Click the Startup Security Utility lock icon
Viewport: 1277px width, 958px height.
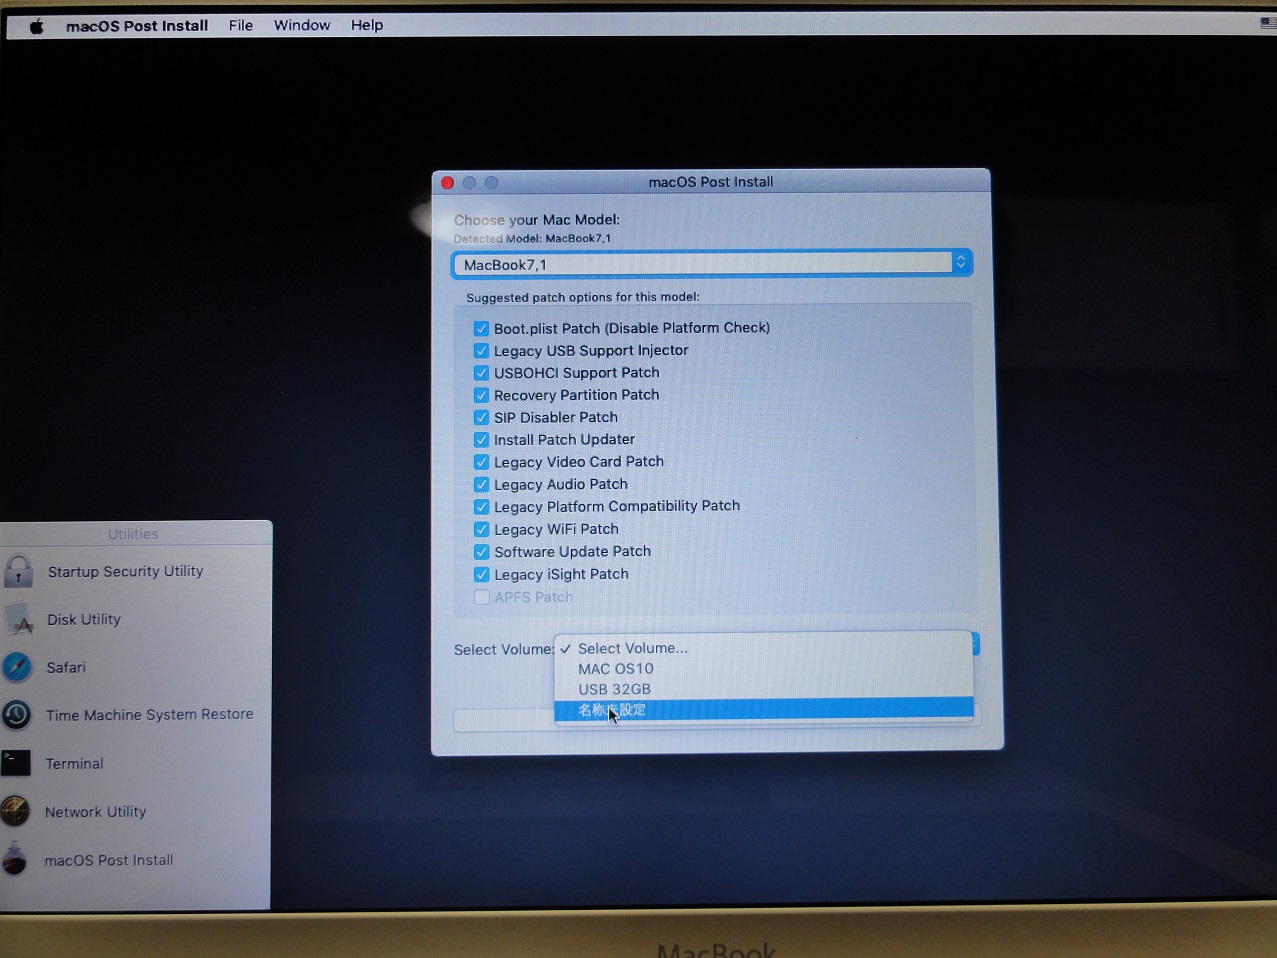[x=18, y=571]
